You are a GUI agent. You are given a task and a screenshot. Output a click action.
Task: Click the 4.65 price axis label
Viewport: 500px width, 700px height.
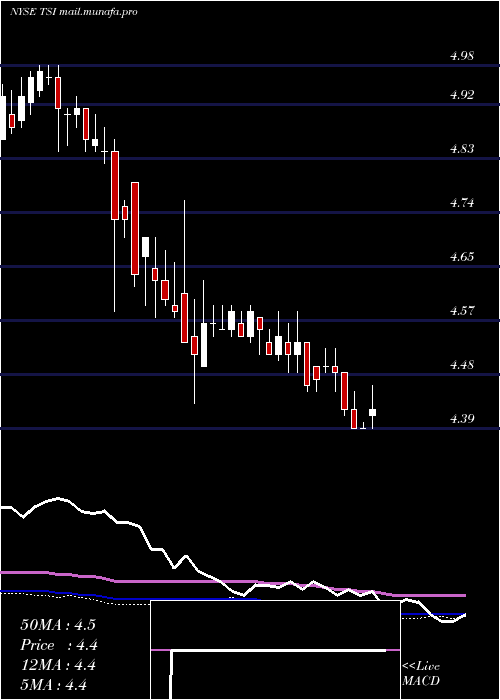click(462, 257)
